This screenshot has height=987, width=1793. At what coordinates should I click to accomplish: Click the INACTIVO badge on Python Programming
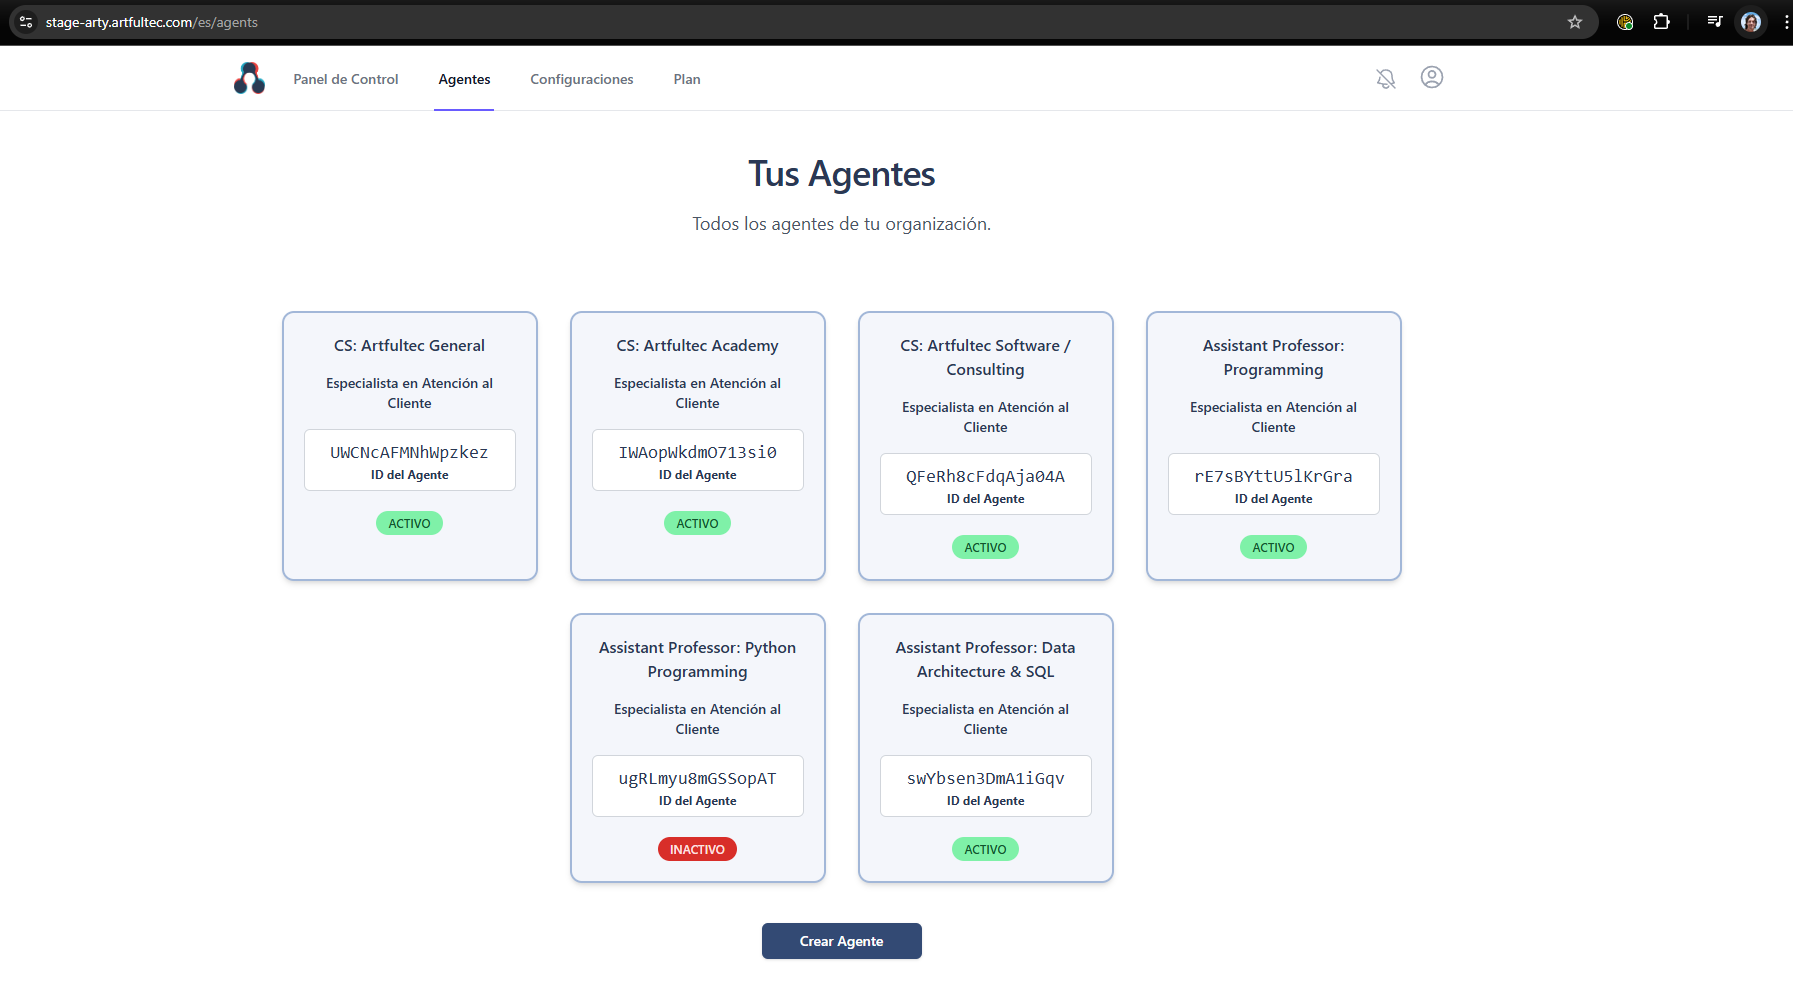tap(698, 849)
